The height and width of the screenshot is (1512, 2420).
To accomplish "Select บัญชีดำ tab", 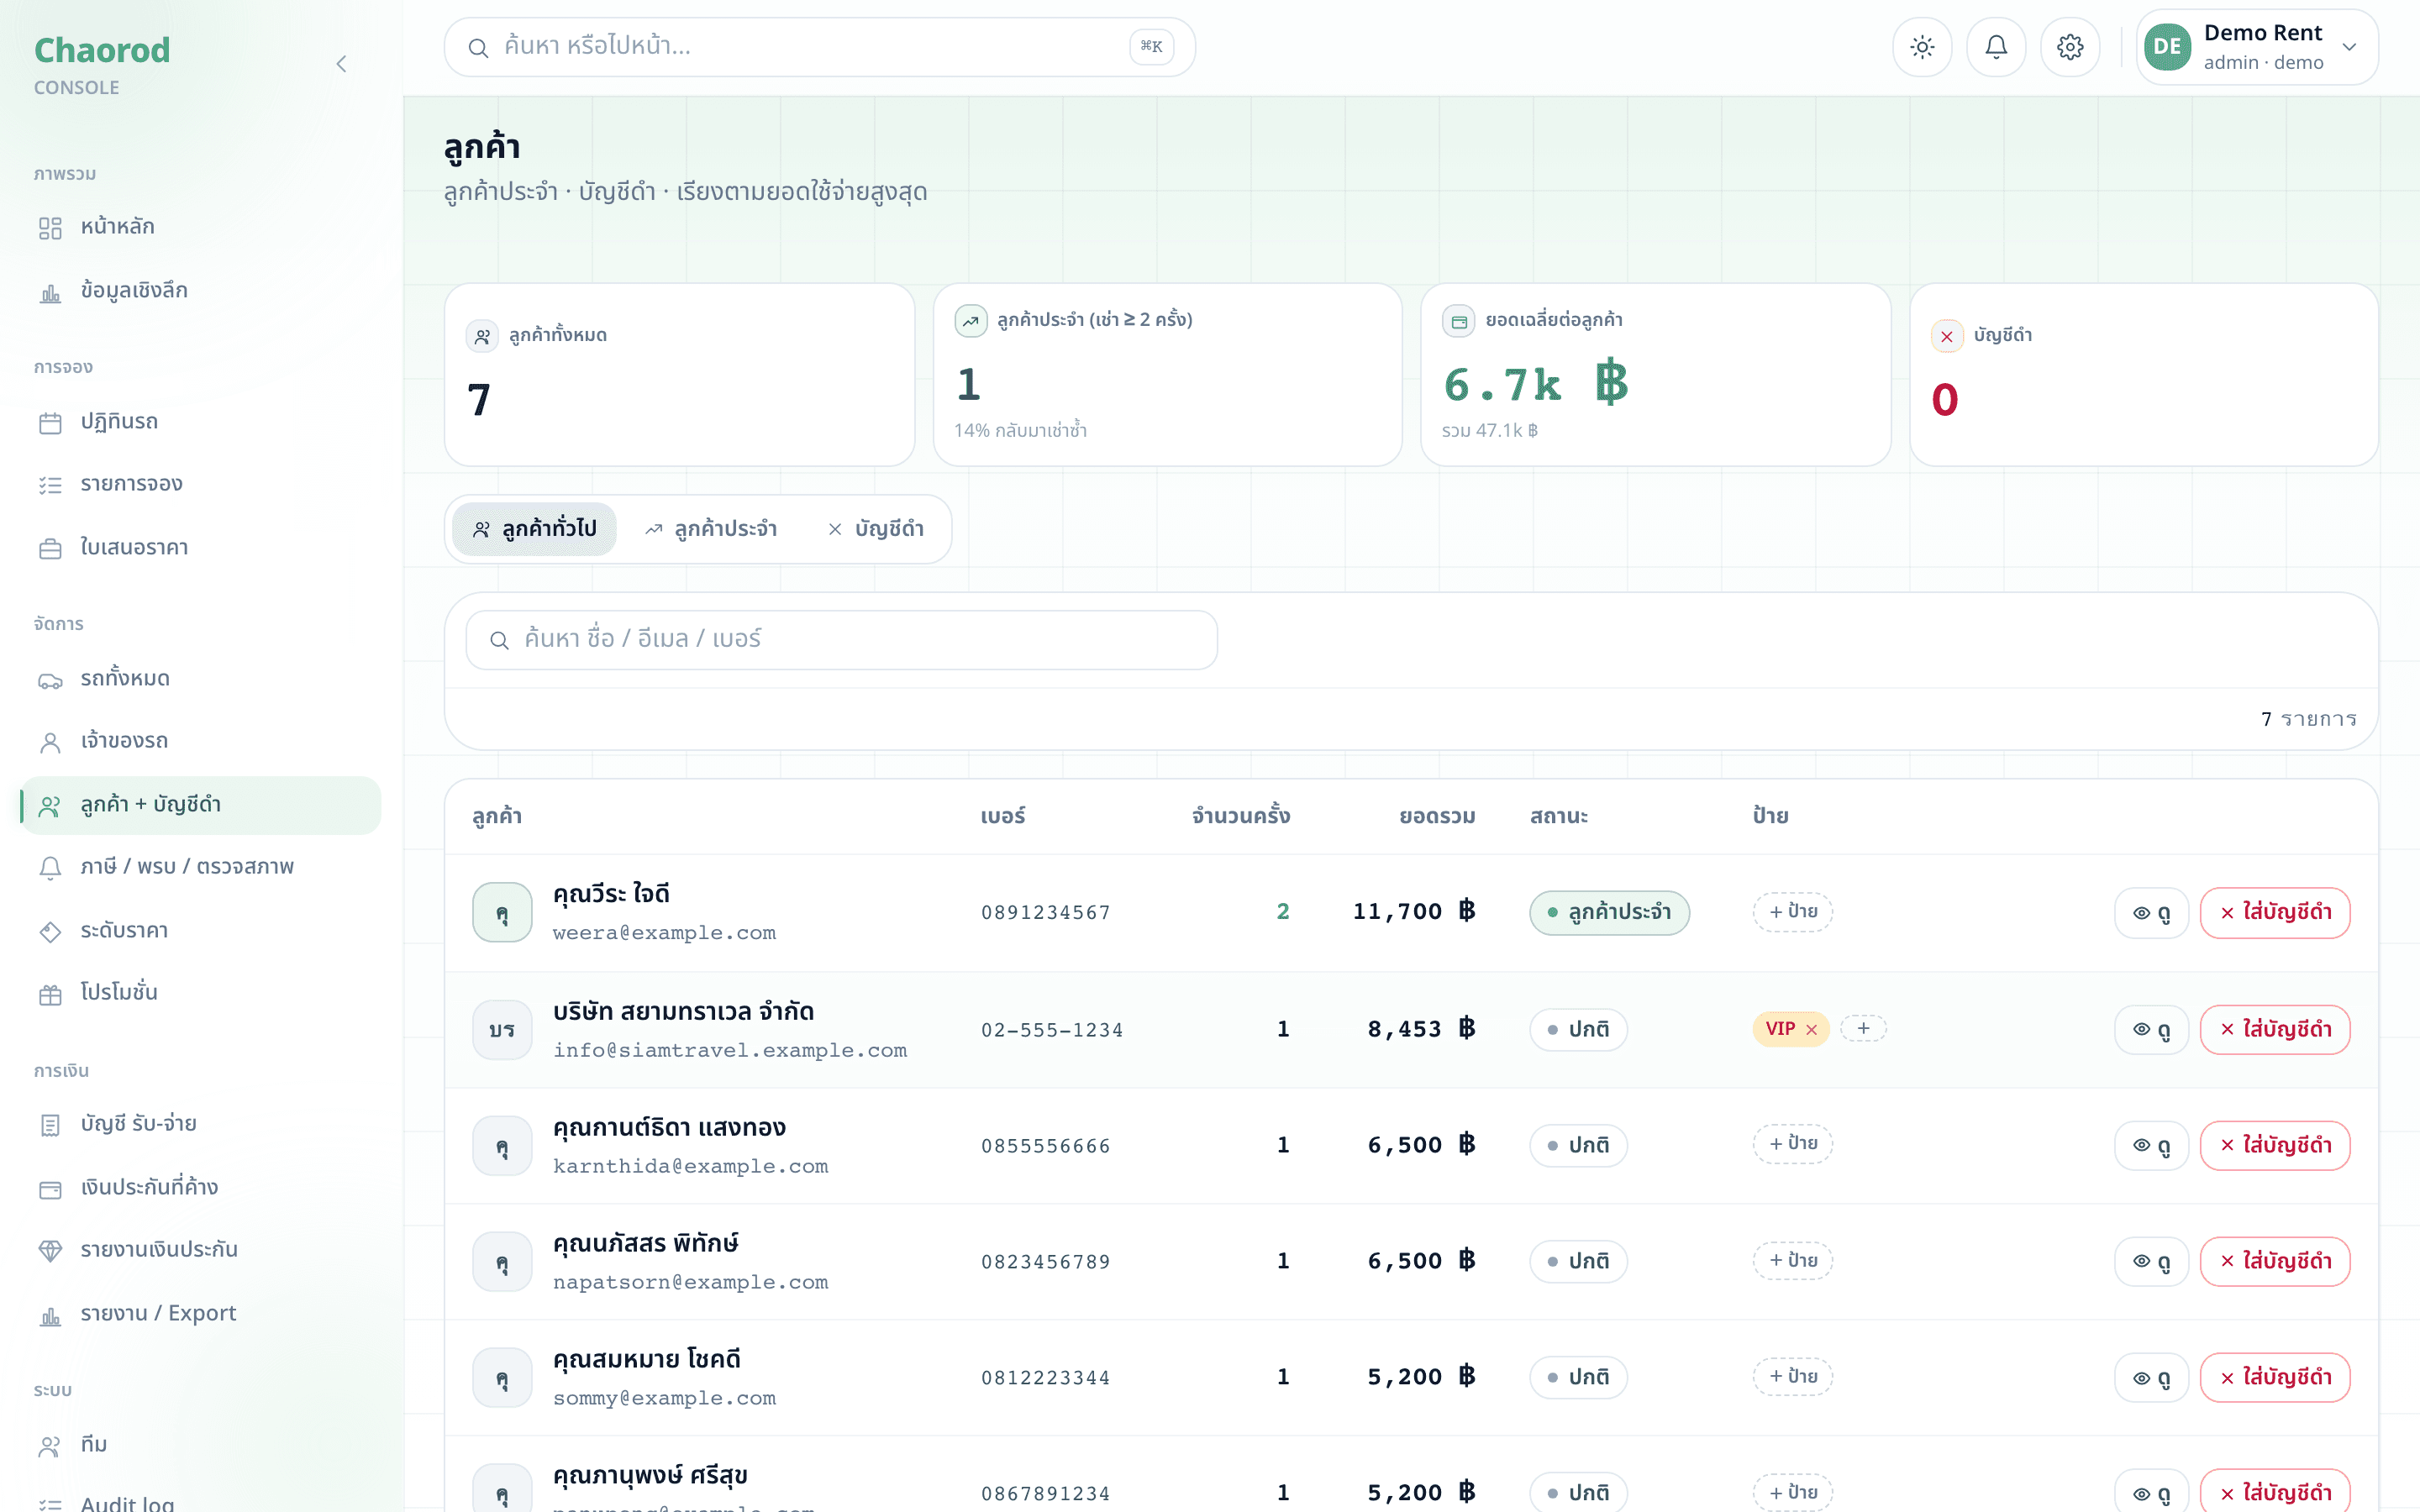I will coord(876,529).
